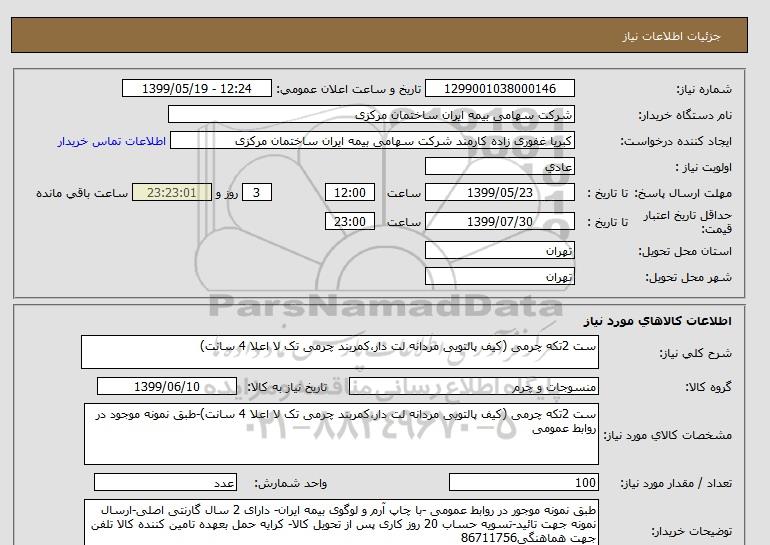
Task: Click the label استان محل تحویل
Action: 685,251
